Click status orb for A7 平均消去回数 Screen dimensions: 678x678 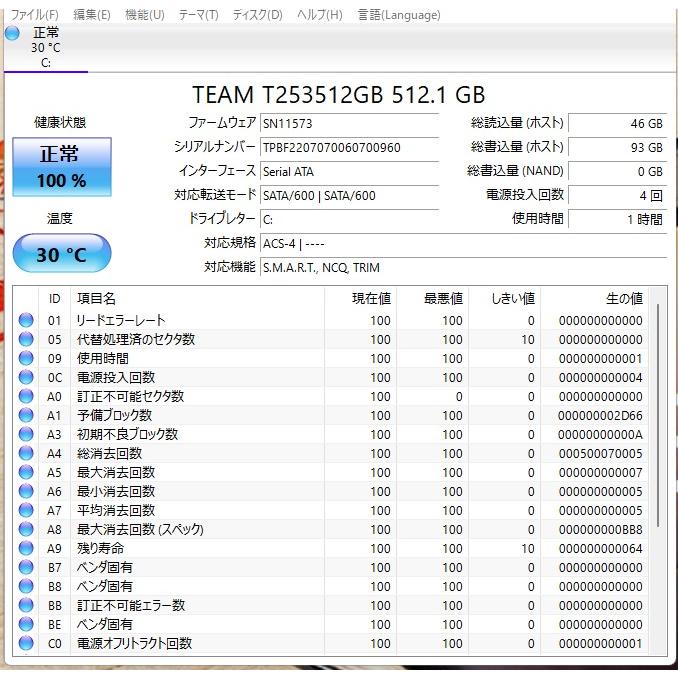pyautogui.click(x=26, y=510)
